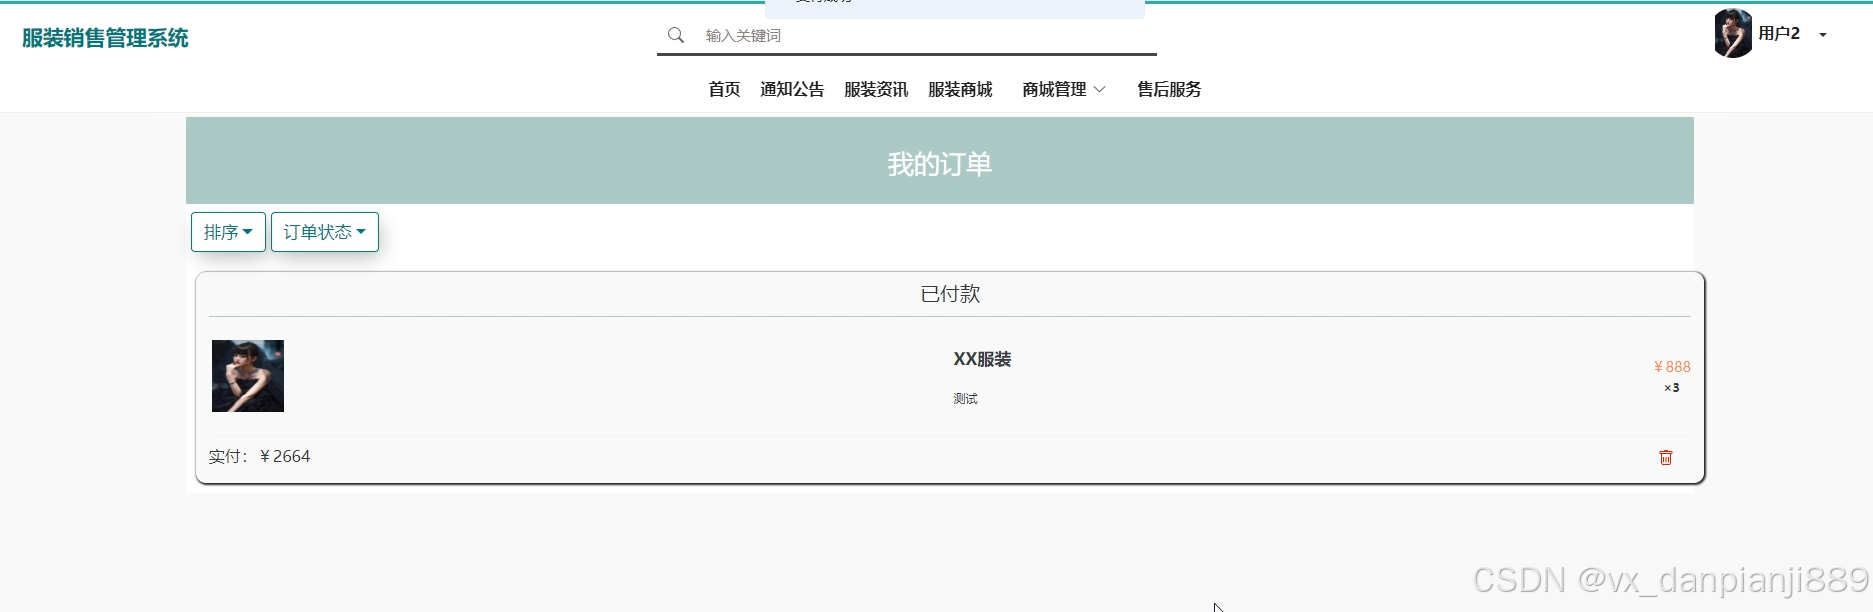1873x612 pixels.
Task: Click the search magnifier icon
Action: 676,35
